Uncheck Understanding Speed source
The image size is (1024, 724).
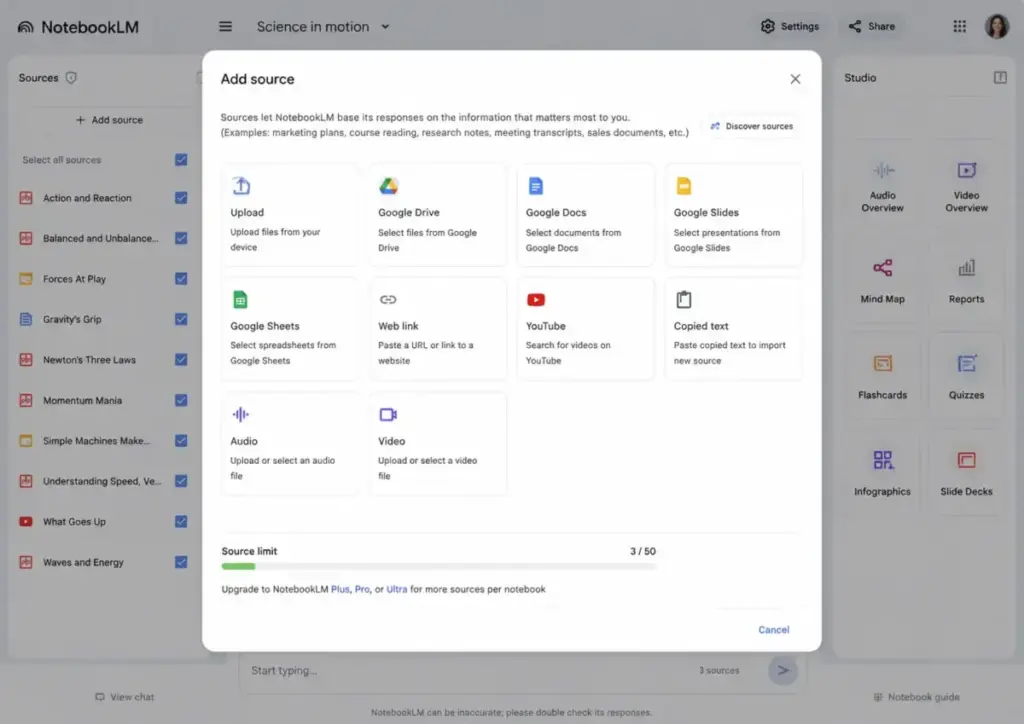pyautogui.click(x=181, y=481)
